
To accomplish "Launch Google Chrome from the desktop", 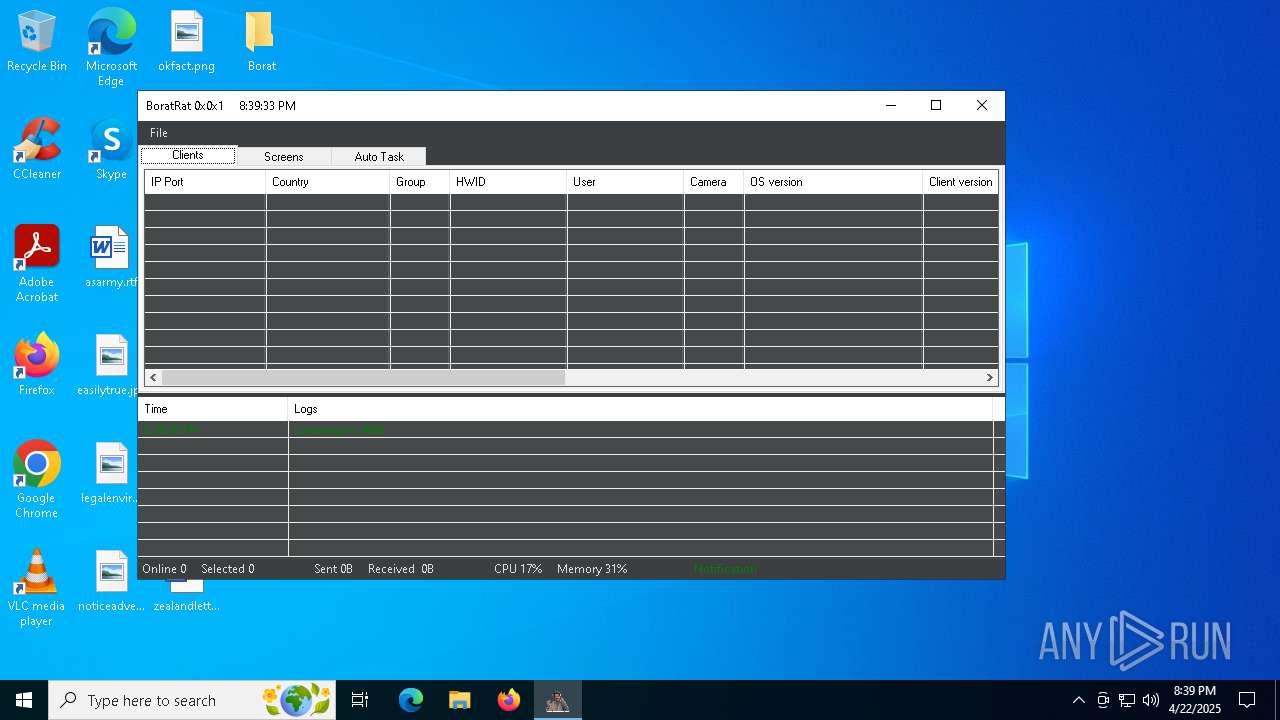I will 37,480.
